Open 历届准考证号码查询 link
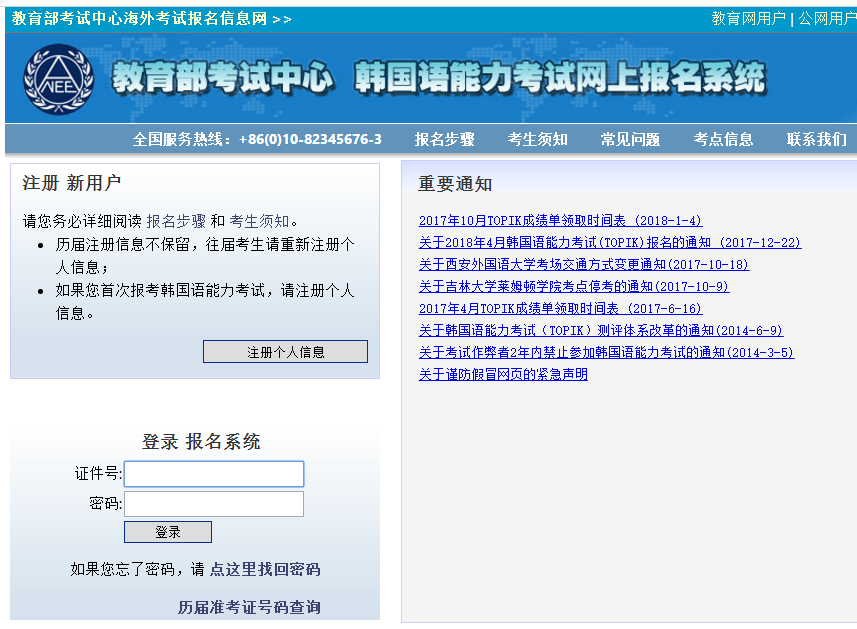 pos(249,607)
